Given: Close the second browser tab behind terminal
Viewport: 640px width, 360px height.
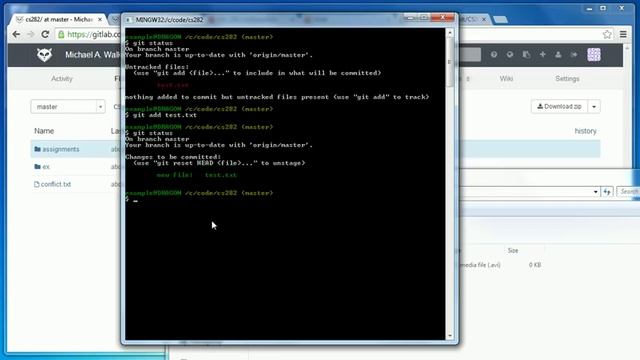Looking at the screenshot, I should pyautogui.click(x=484, y=19).
